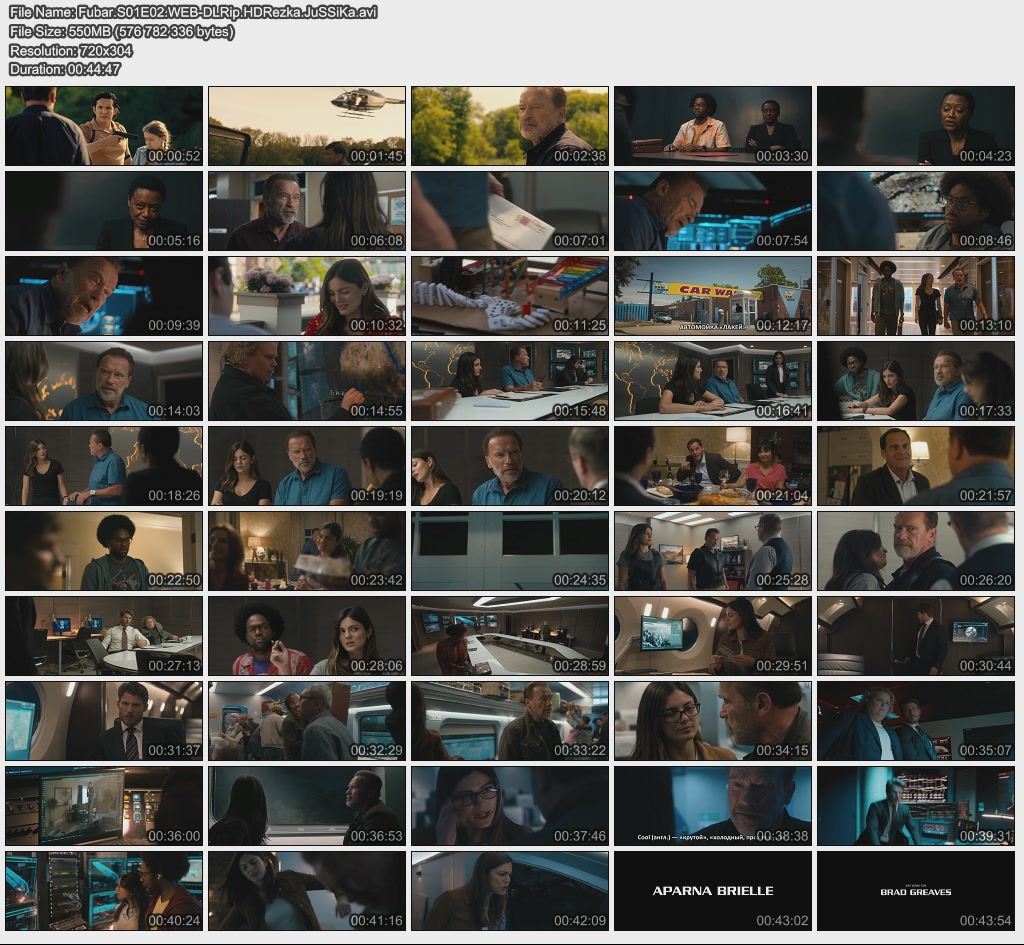Select the thumbnail at 00:30:44

916,636
